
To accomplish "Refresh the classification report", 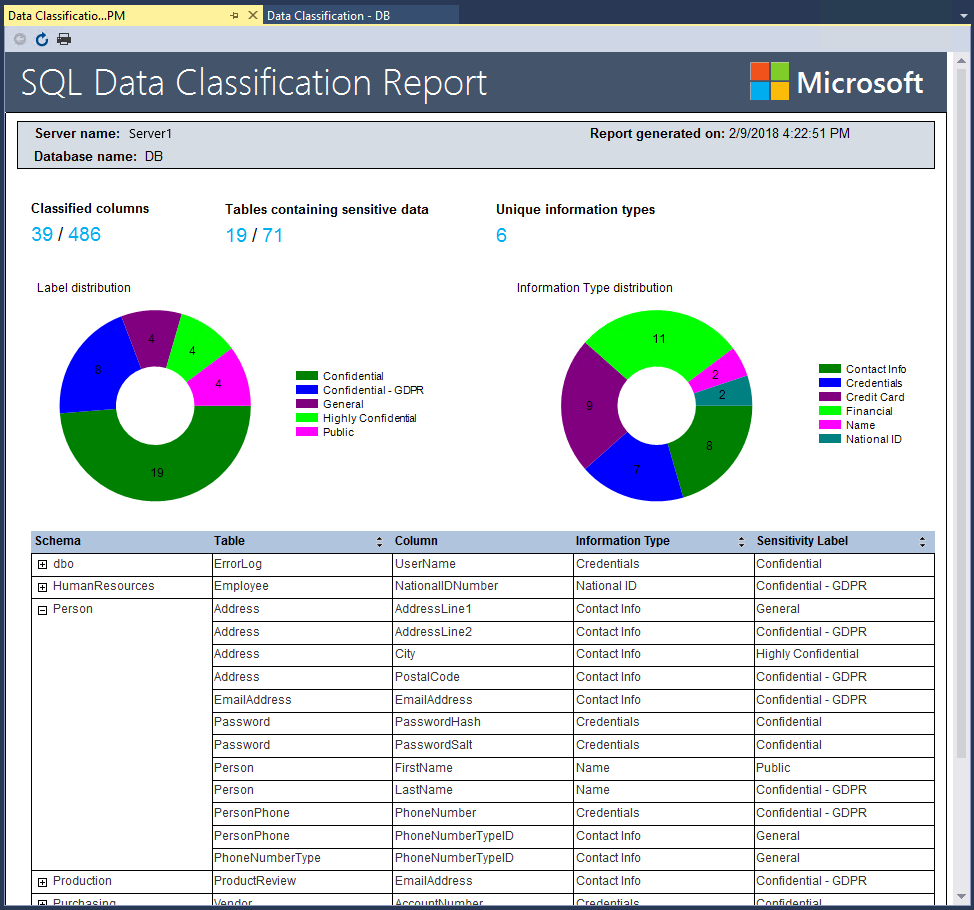I will (41, 39).
